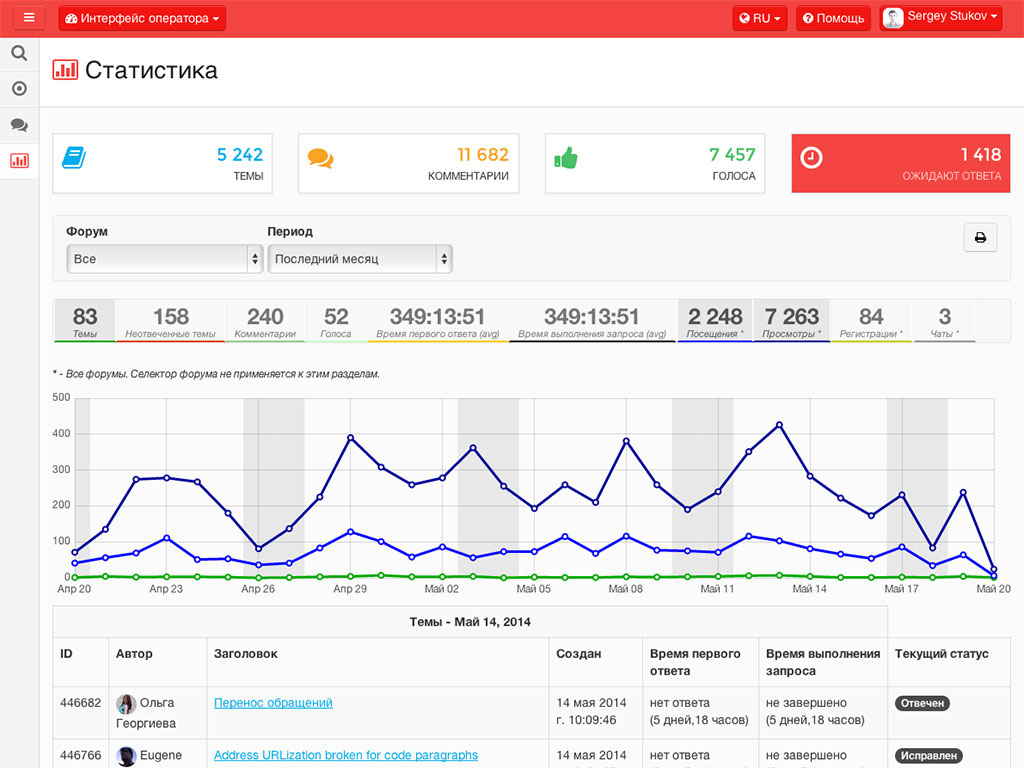
Task: Open the target circle sidebar icon
Action: tap(20, 89)
